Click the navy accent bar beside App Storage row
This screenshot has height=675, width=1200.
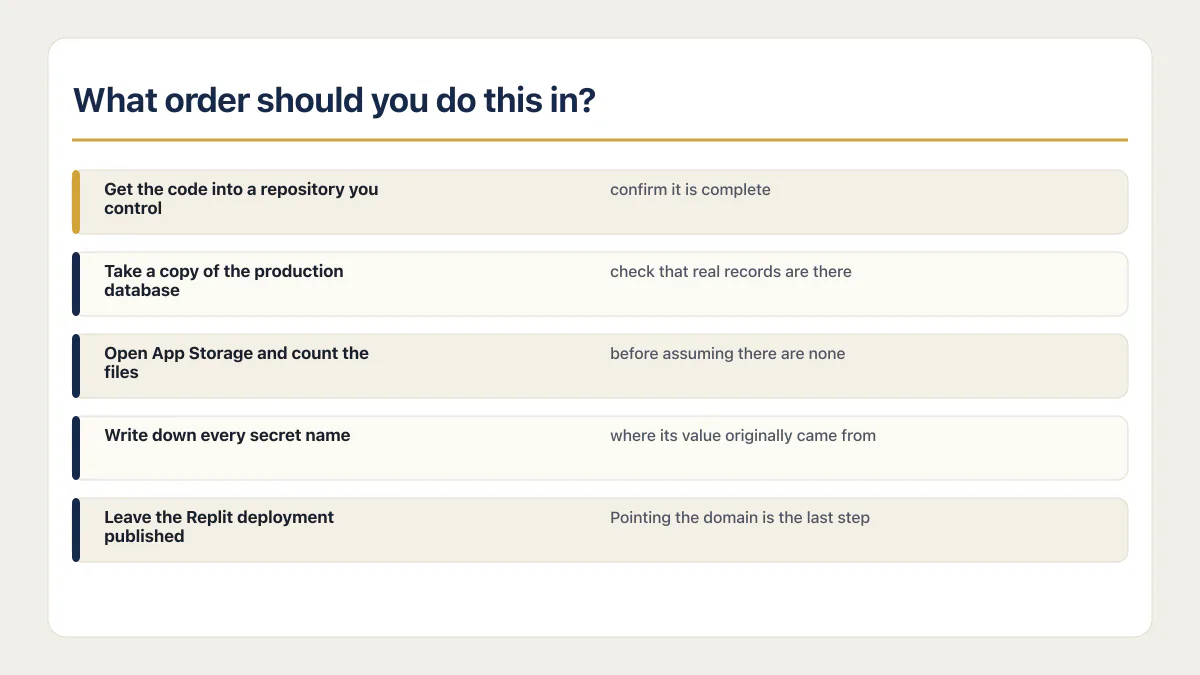(76, 366)
